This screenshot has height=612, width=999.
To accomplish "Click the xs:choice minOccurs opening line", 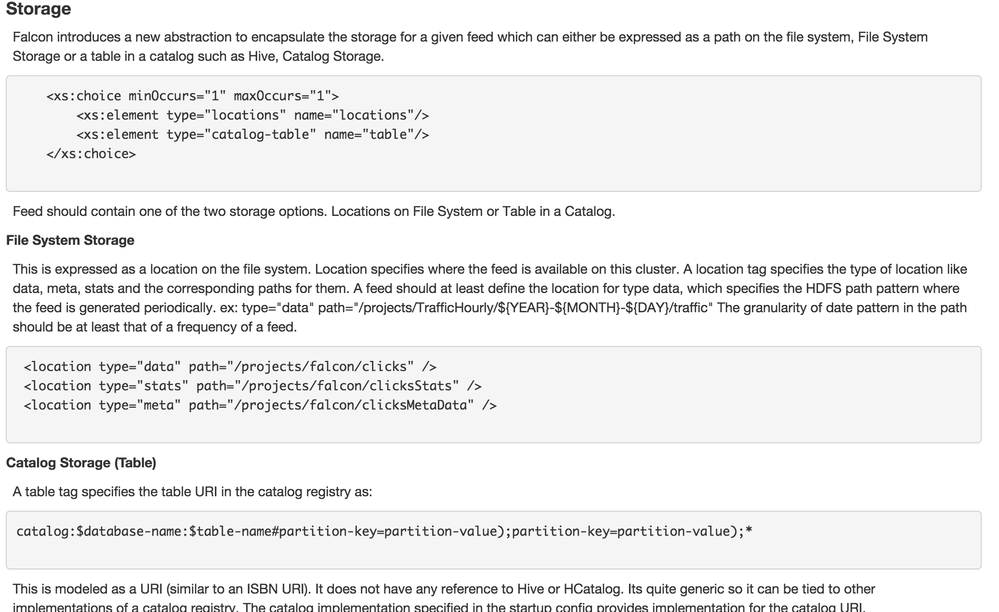I will [x=192, y=97].
